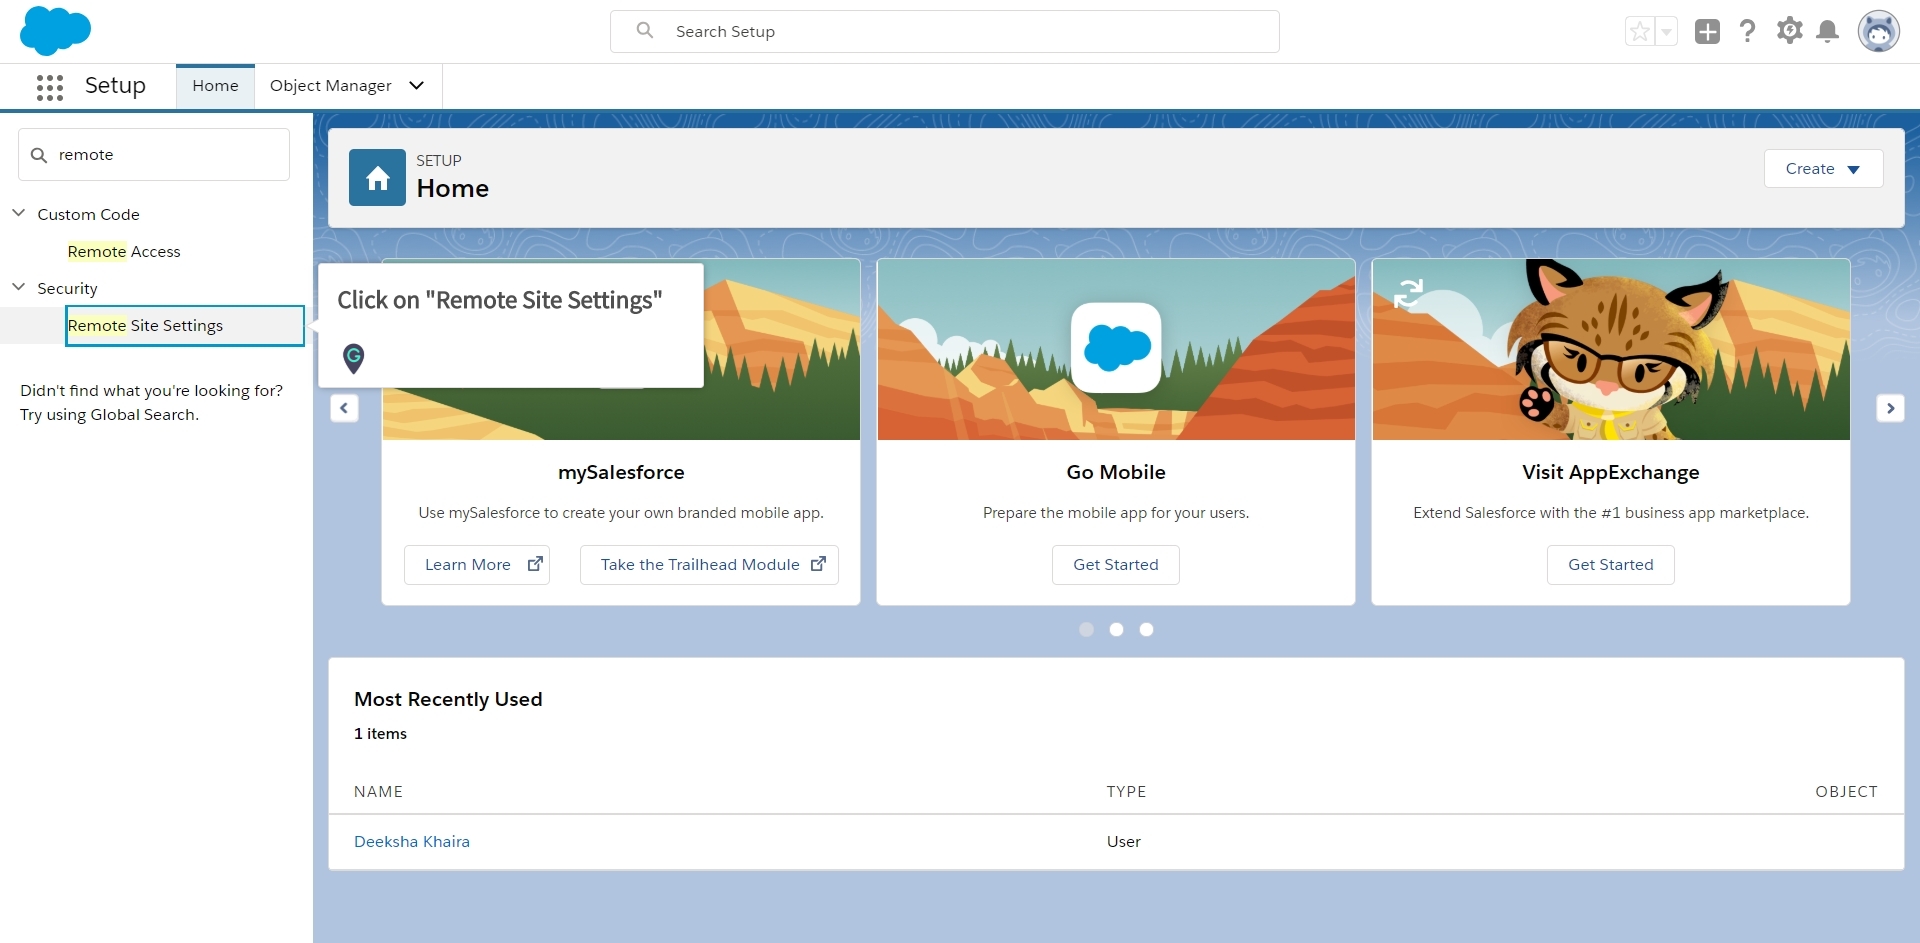This screenshot has width=1920, height=943.
Task: Collapse the Security section
Action: 18,287
